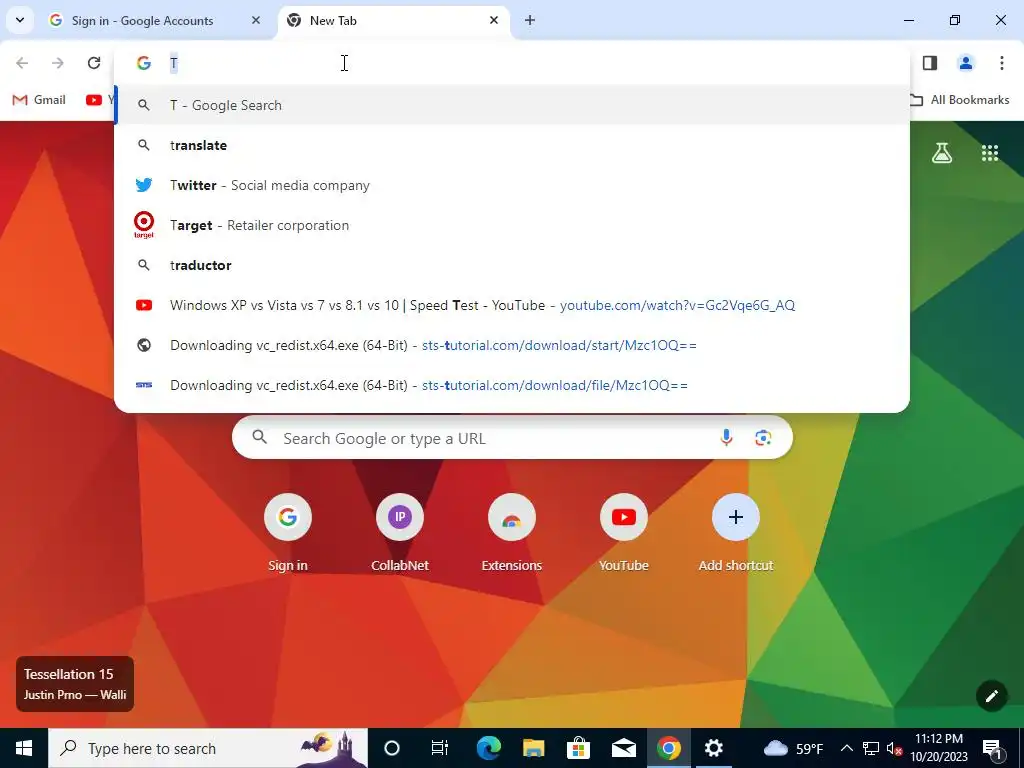Screen dimensions: 1024x768
Task: Close the New Tab tab
Action: [494, 20]
